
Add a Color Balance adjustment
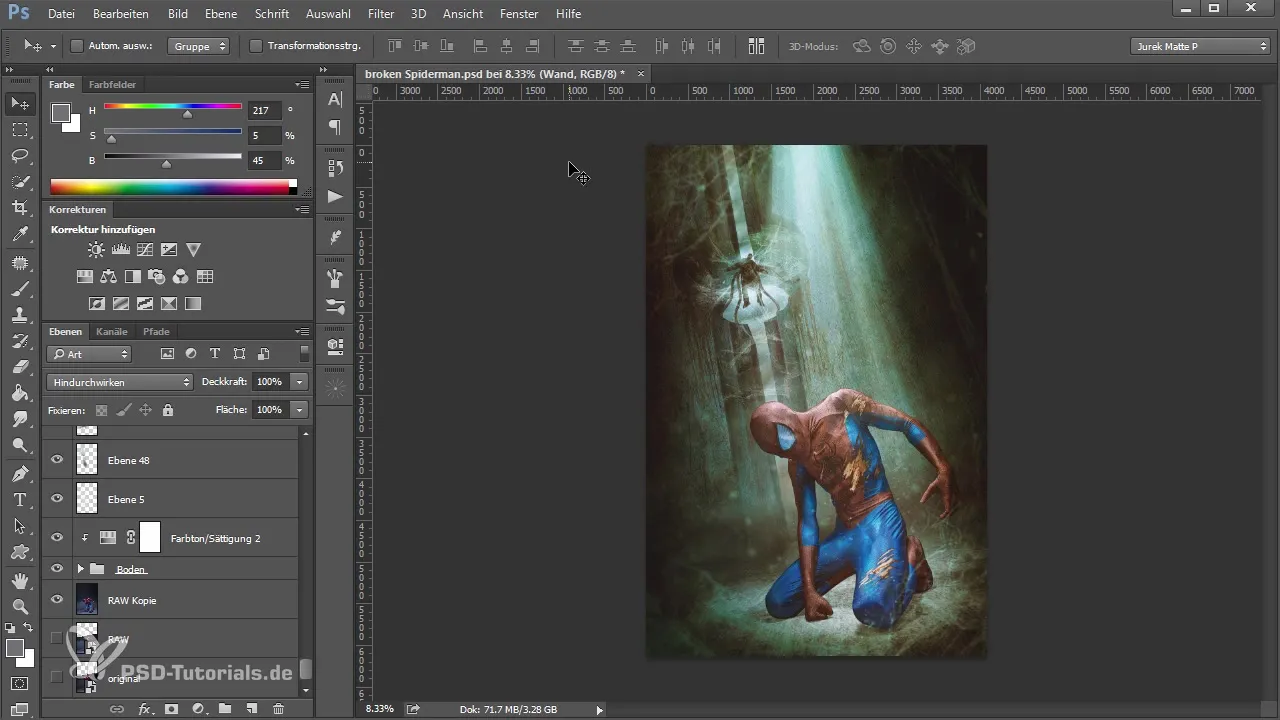[x=108, y=277]
